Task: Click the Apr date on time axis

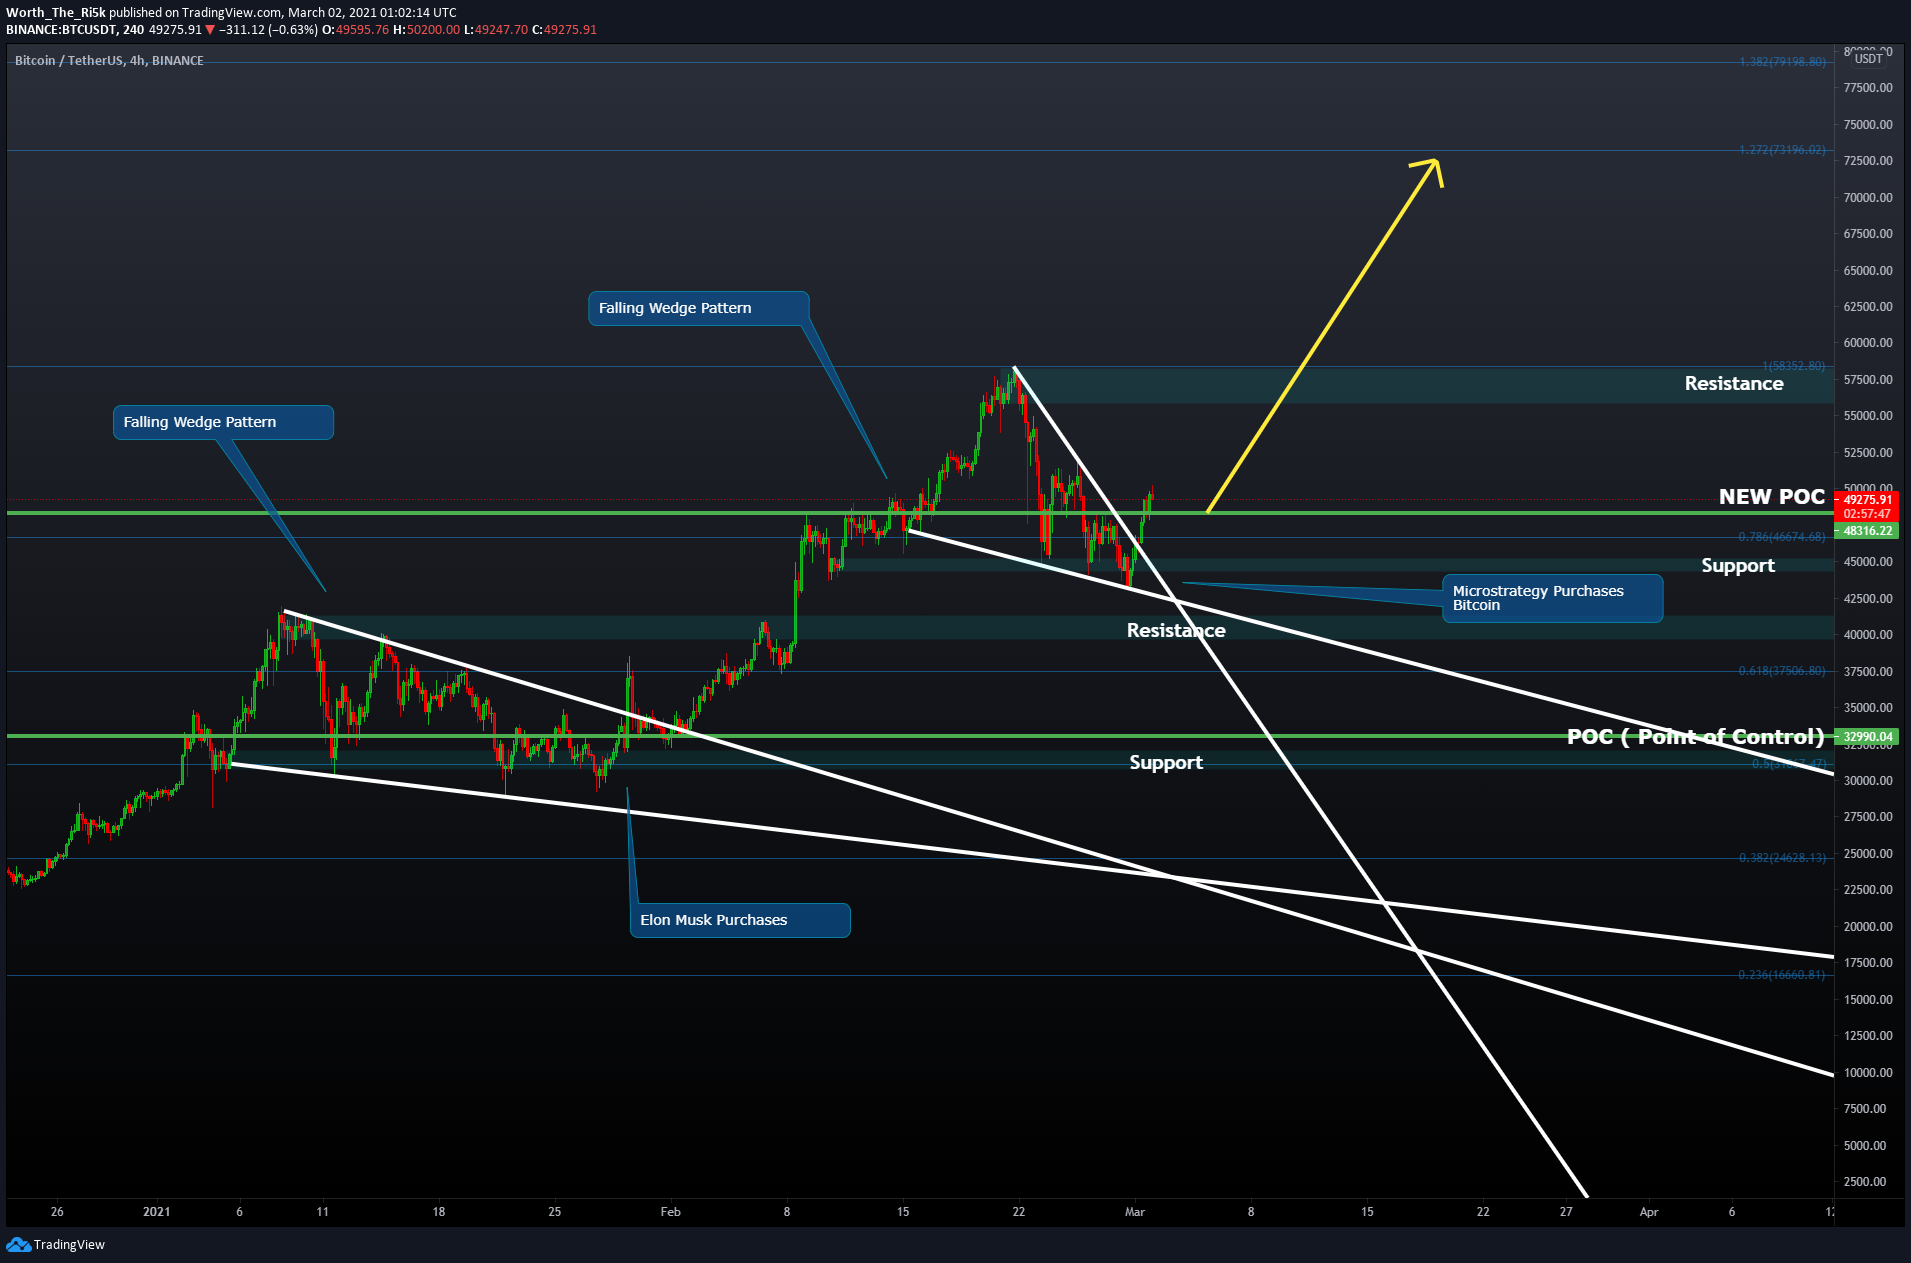Action: (x=1648, y=1212)
